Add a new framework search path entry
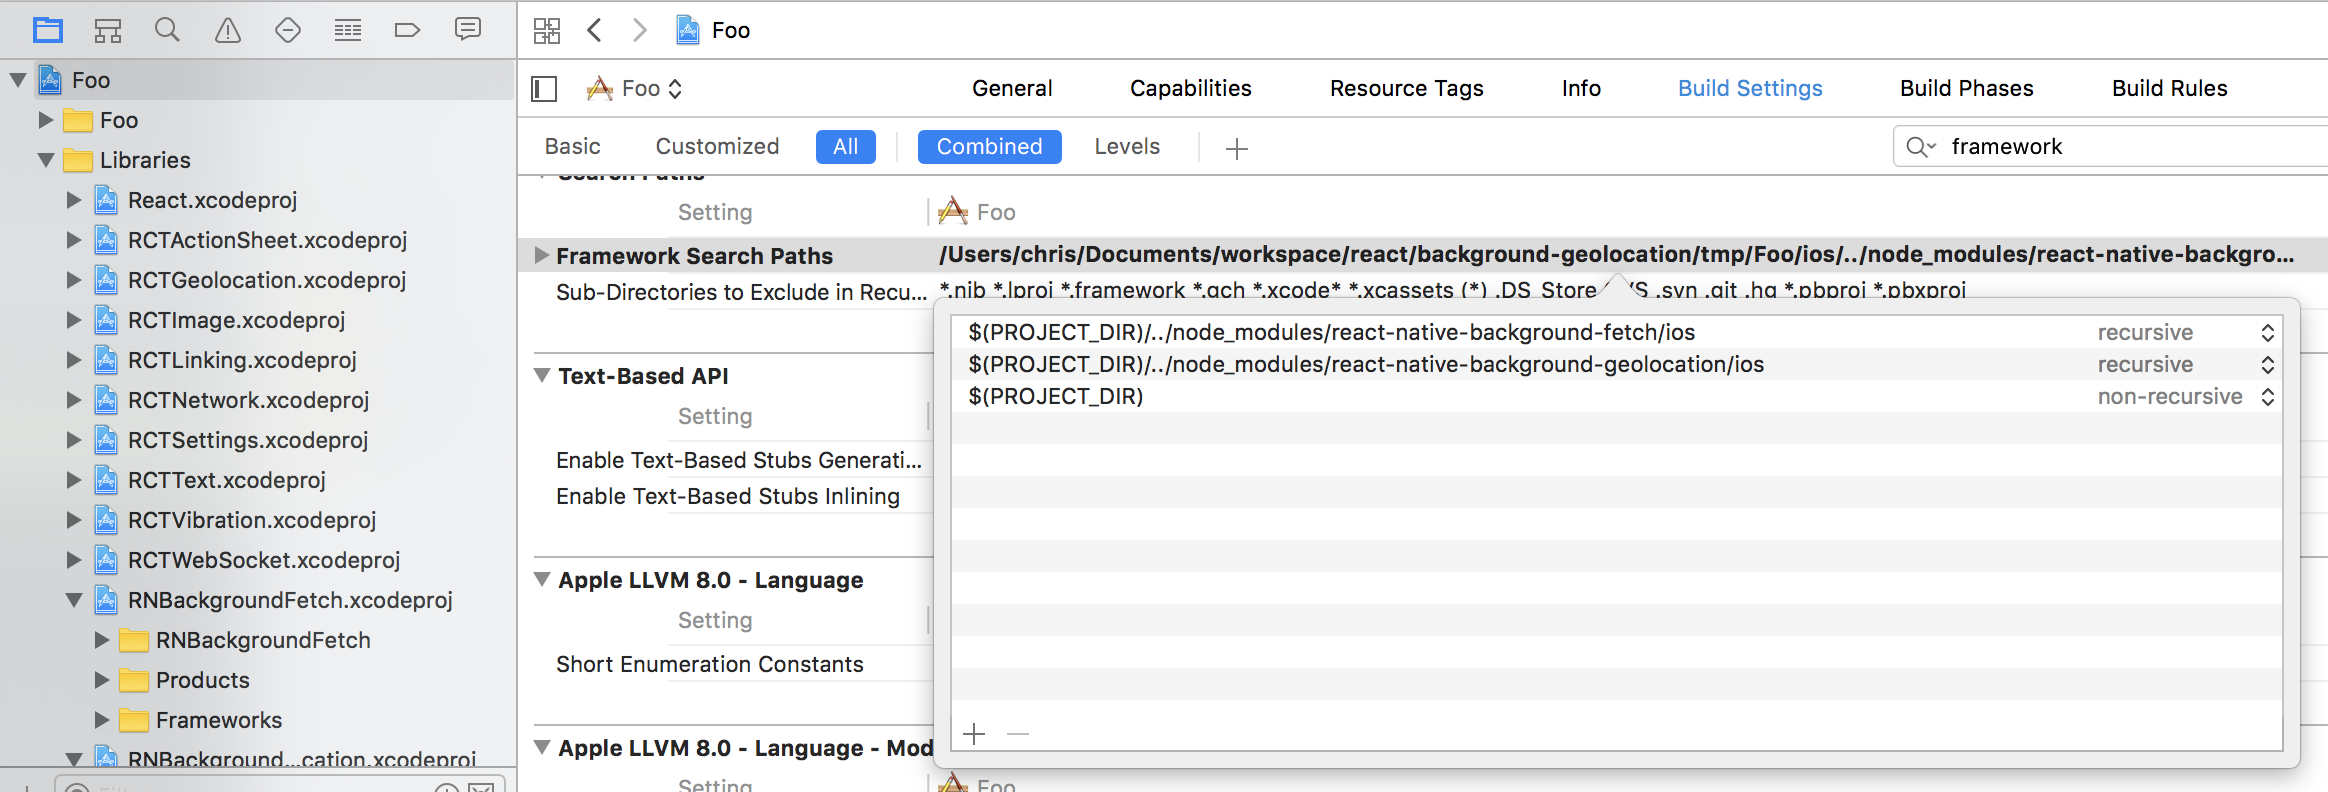The height and width of the screenshot is (792, 2328). (x=974, y=735)
